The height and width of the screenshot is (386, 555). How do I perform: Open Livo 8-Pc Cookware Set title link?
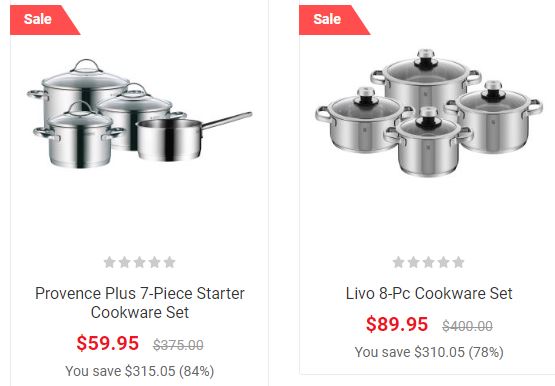(x=429, y=293)
